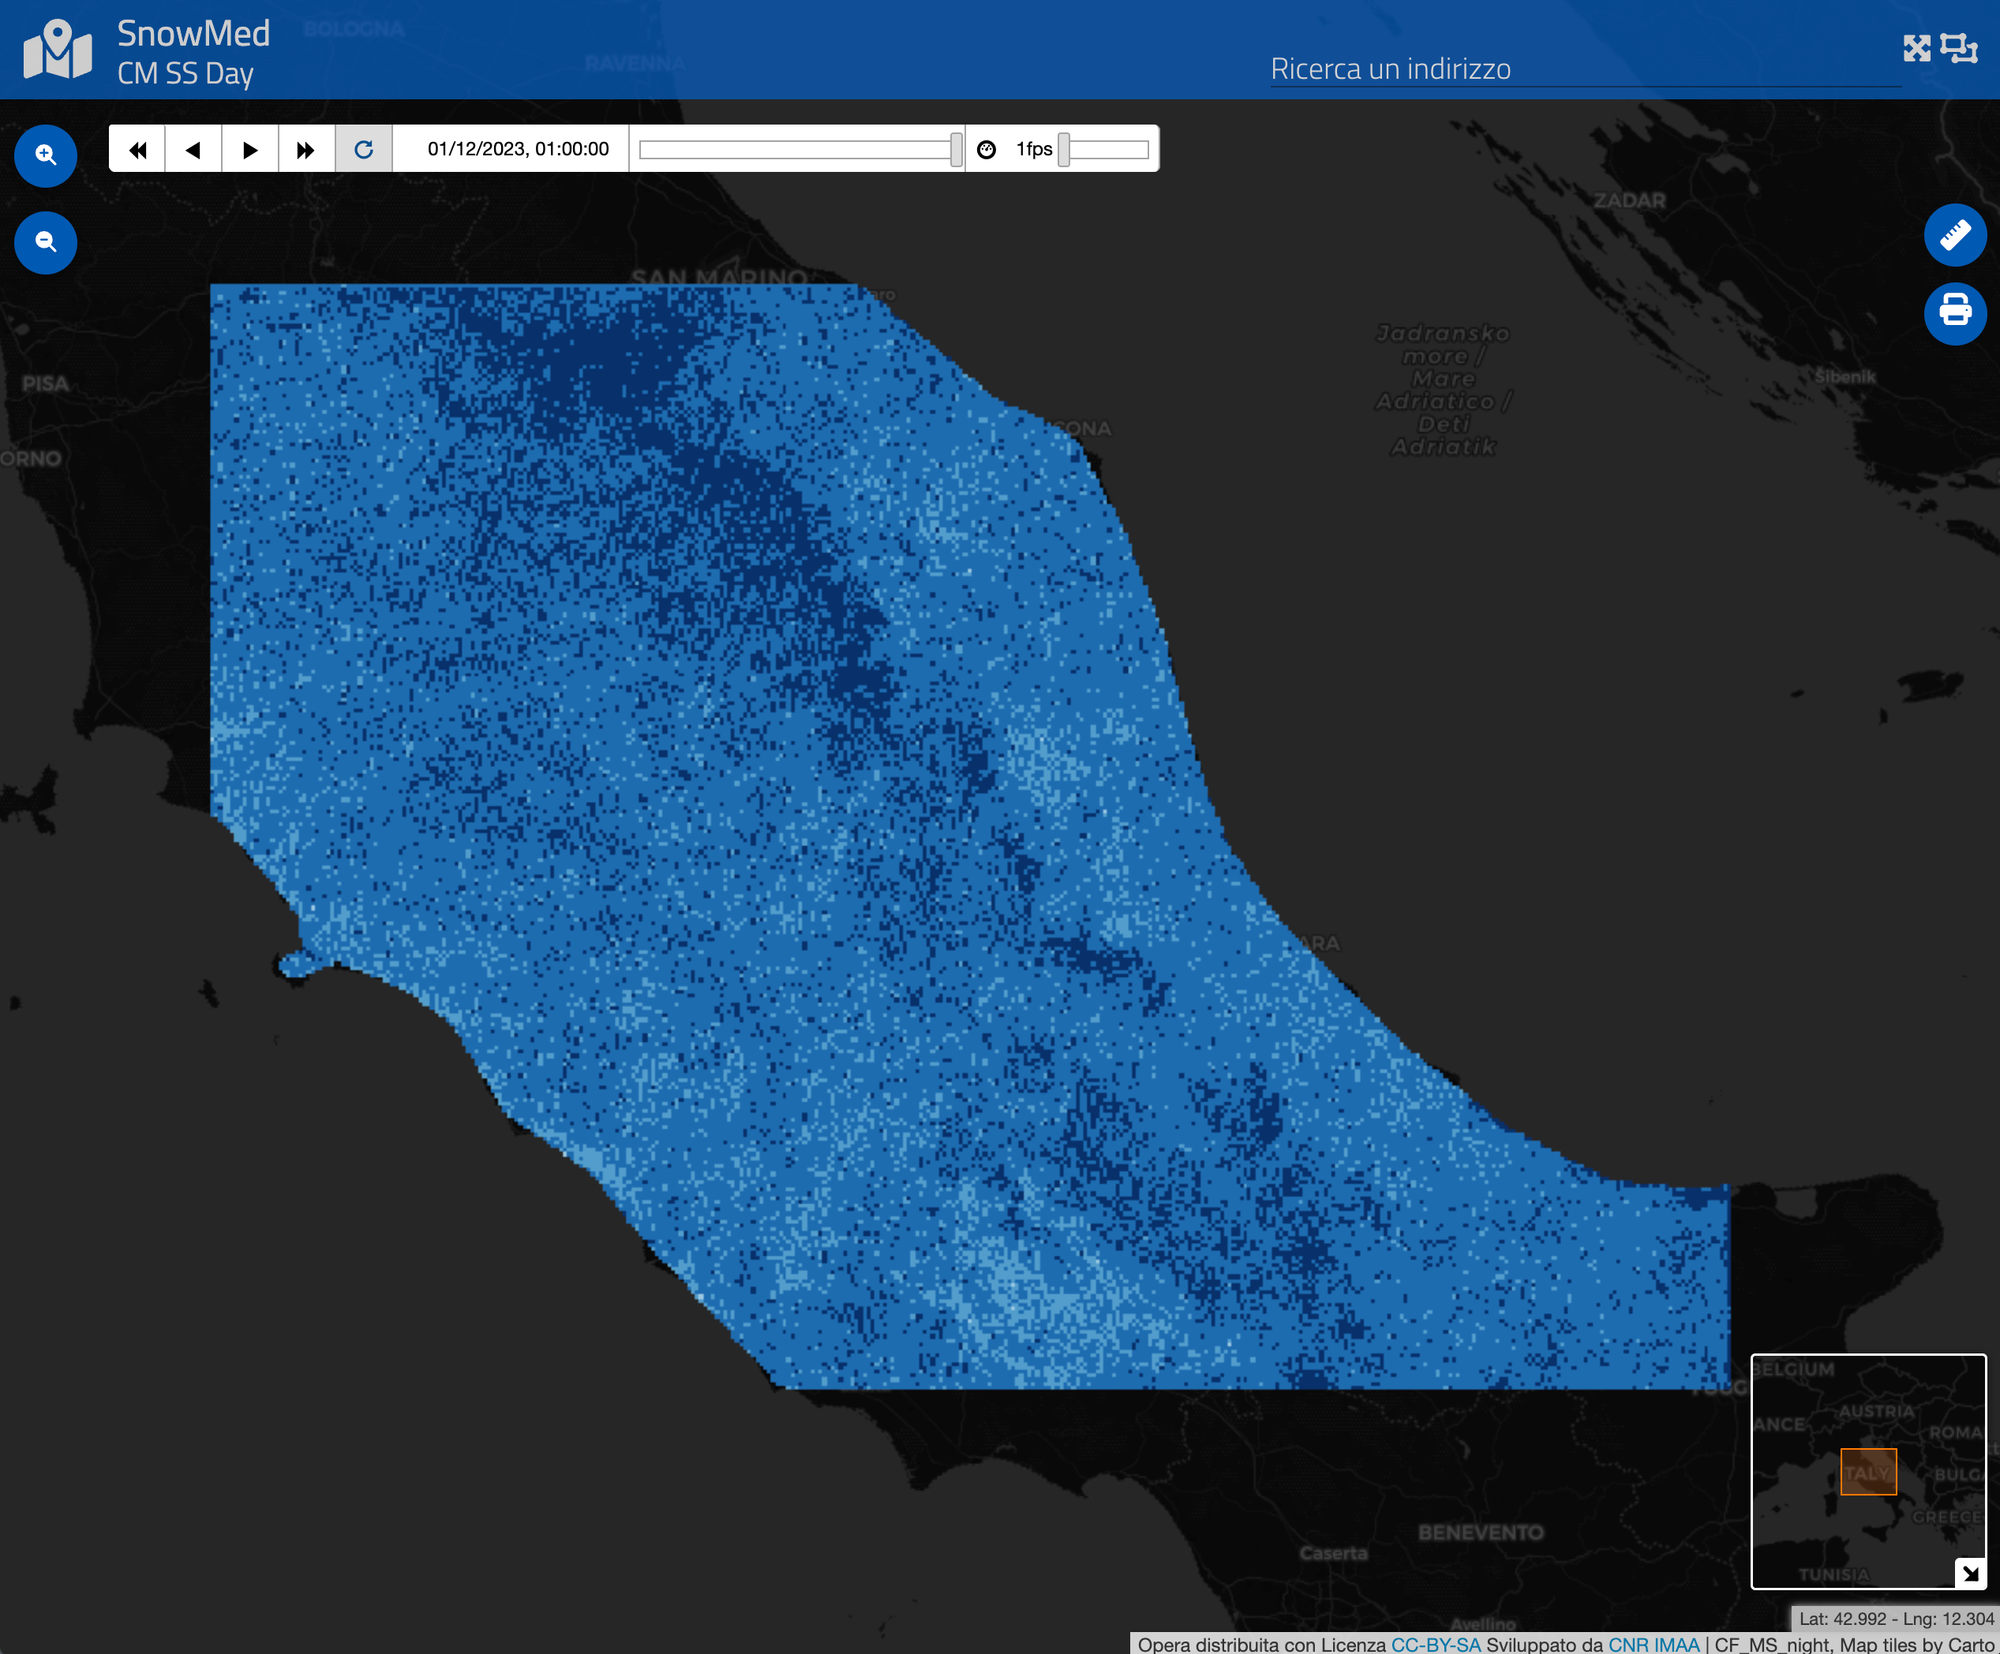Step backward one frame in animation

(x=193, y=149)
